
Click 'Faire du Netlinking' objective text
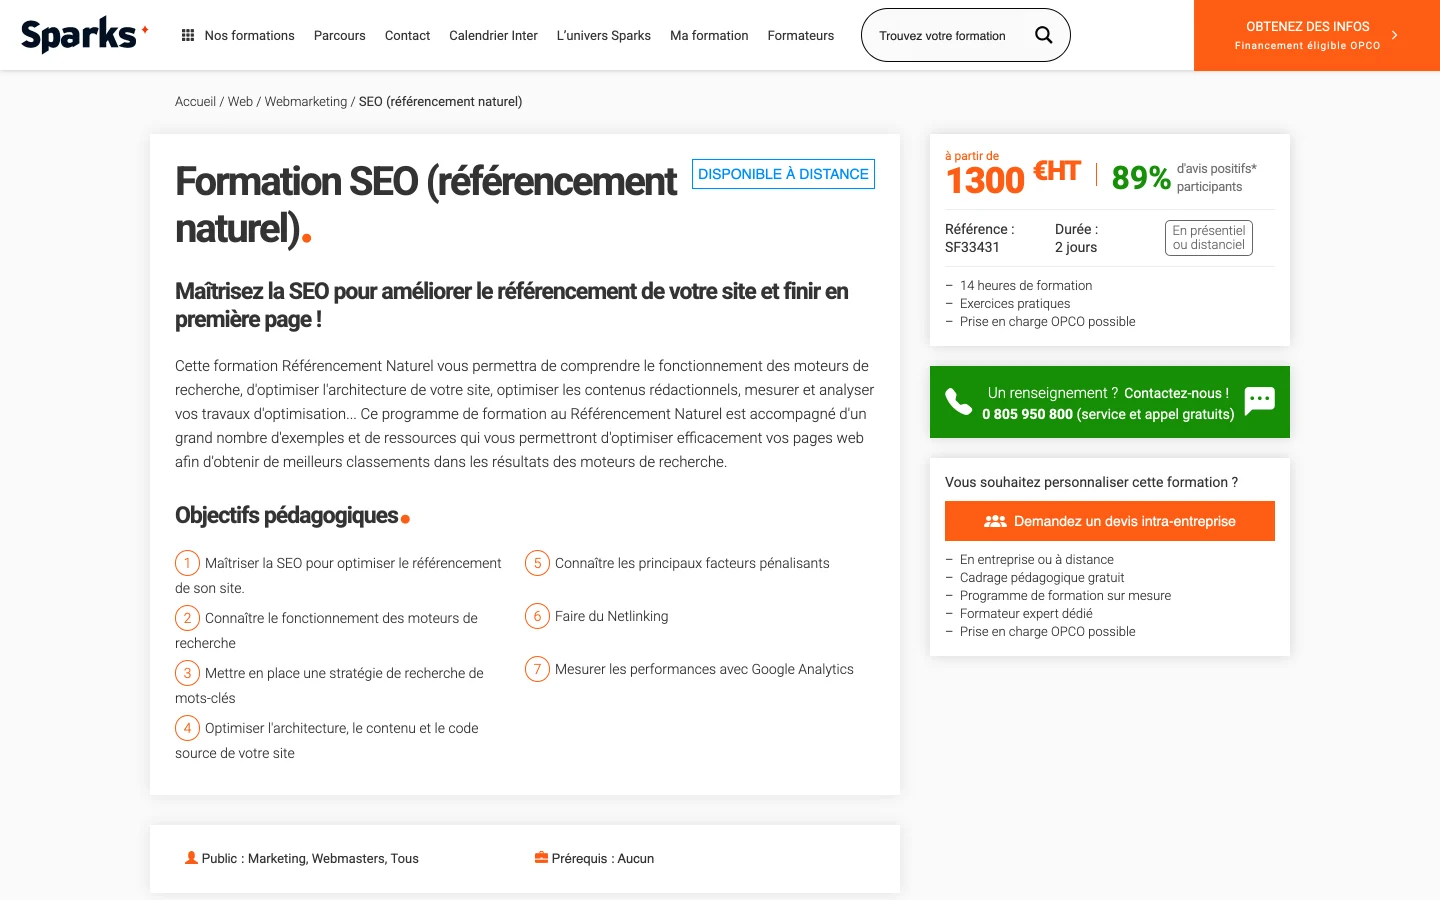(611, 616)
